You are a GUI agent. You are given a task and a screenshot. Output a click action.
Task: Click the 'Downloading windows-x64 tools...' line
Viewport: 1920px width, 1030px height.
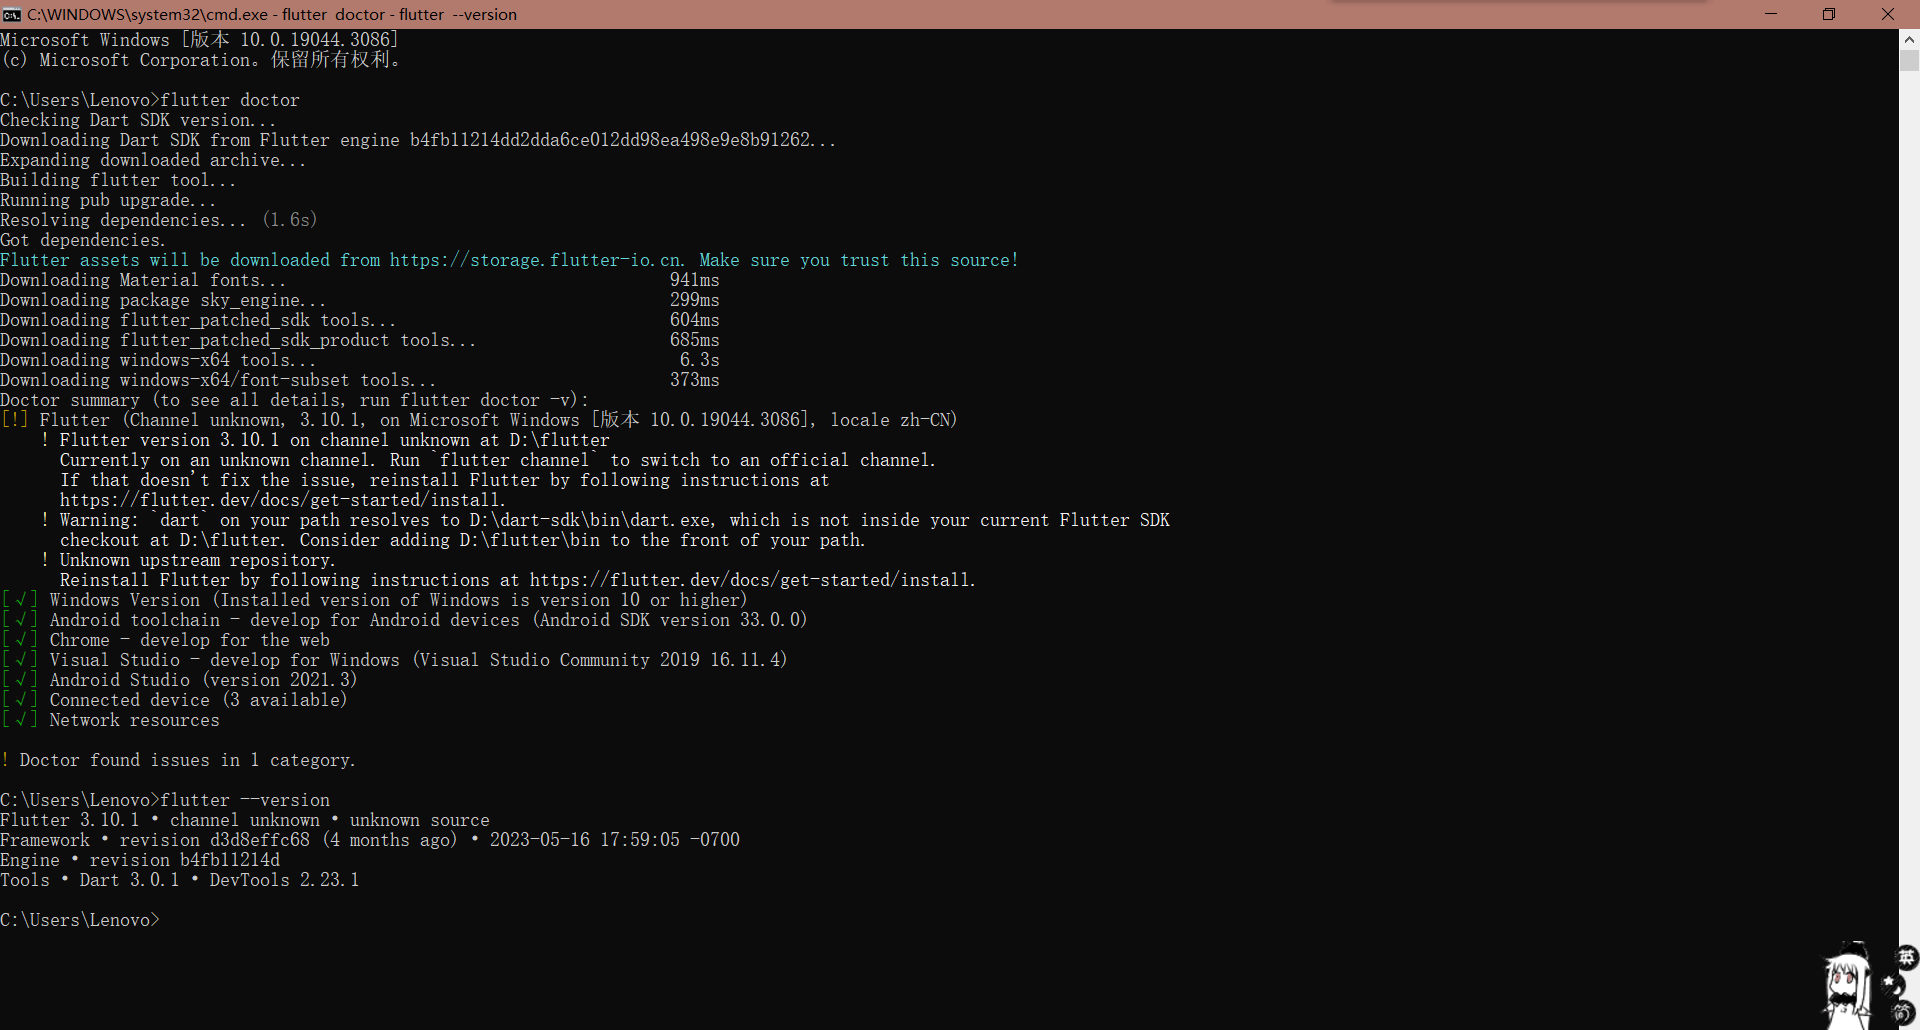tap(158, 360)
